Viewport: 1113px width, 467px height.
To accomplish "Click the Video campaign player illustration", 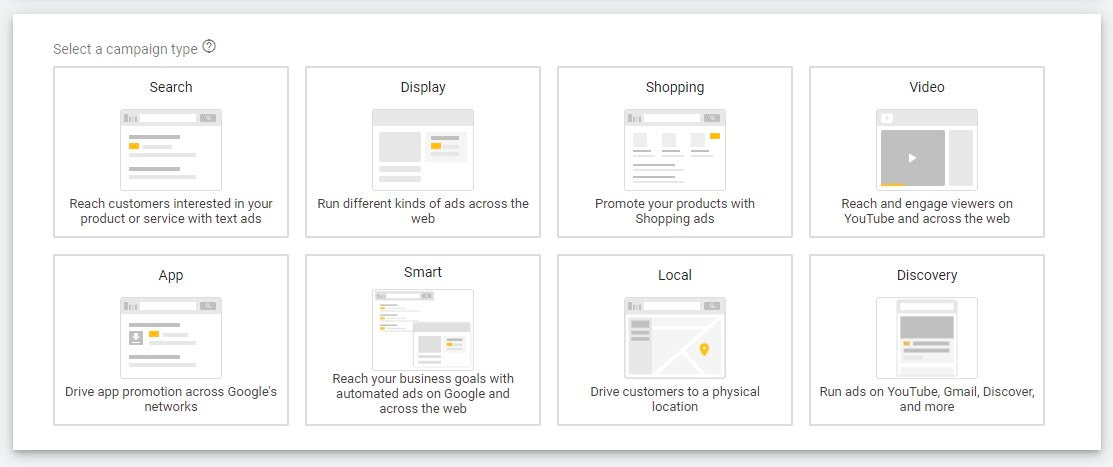I will pyautogui.click(x=926, y=149).
